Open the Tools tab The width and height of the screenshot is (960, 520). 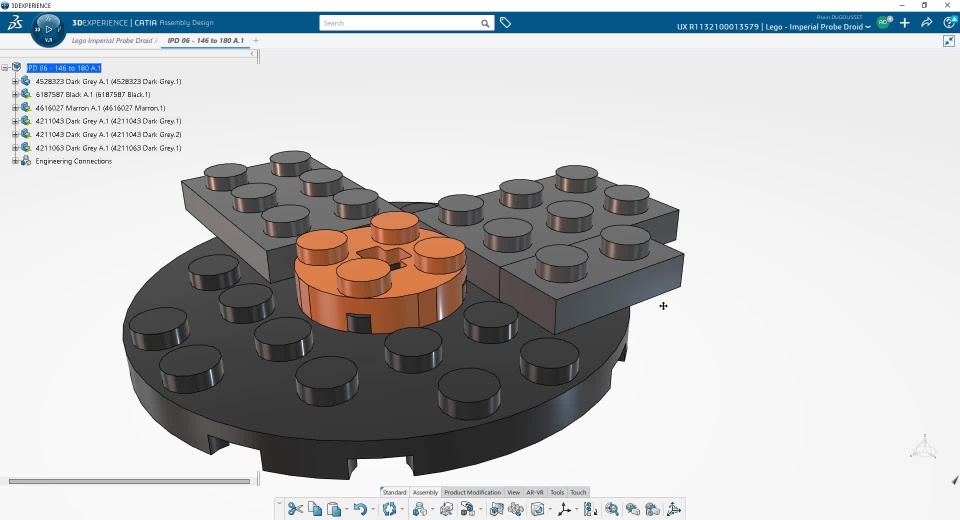click(x=557, y=492)
